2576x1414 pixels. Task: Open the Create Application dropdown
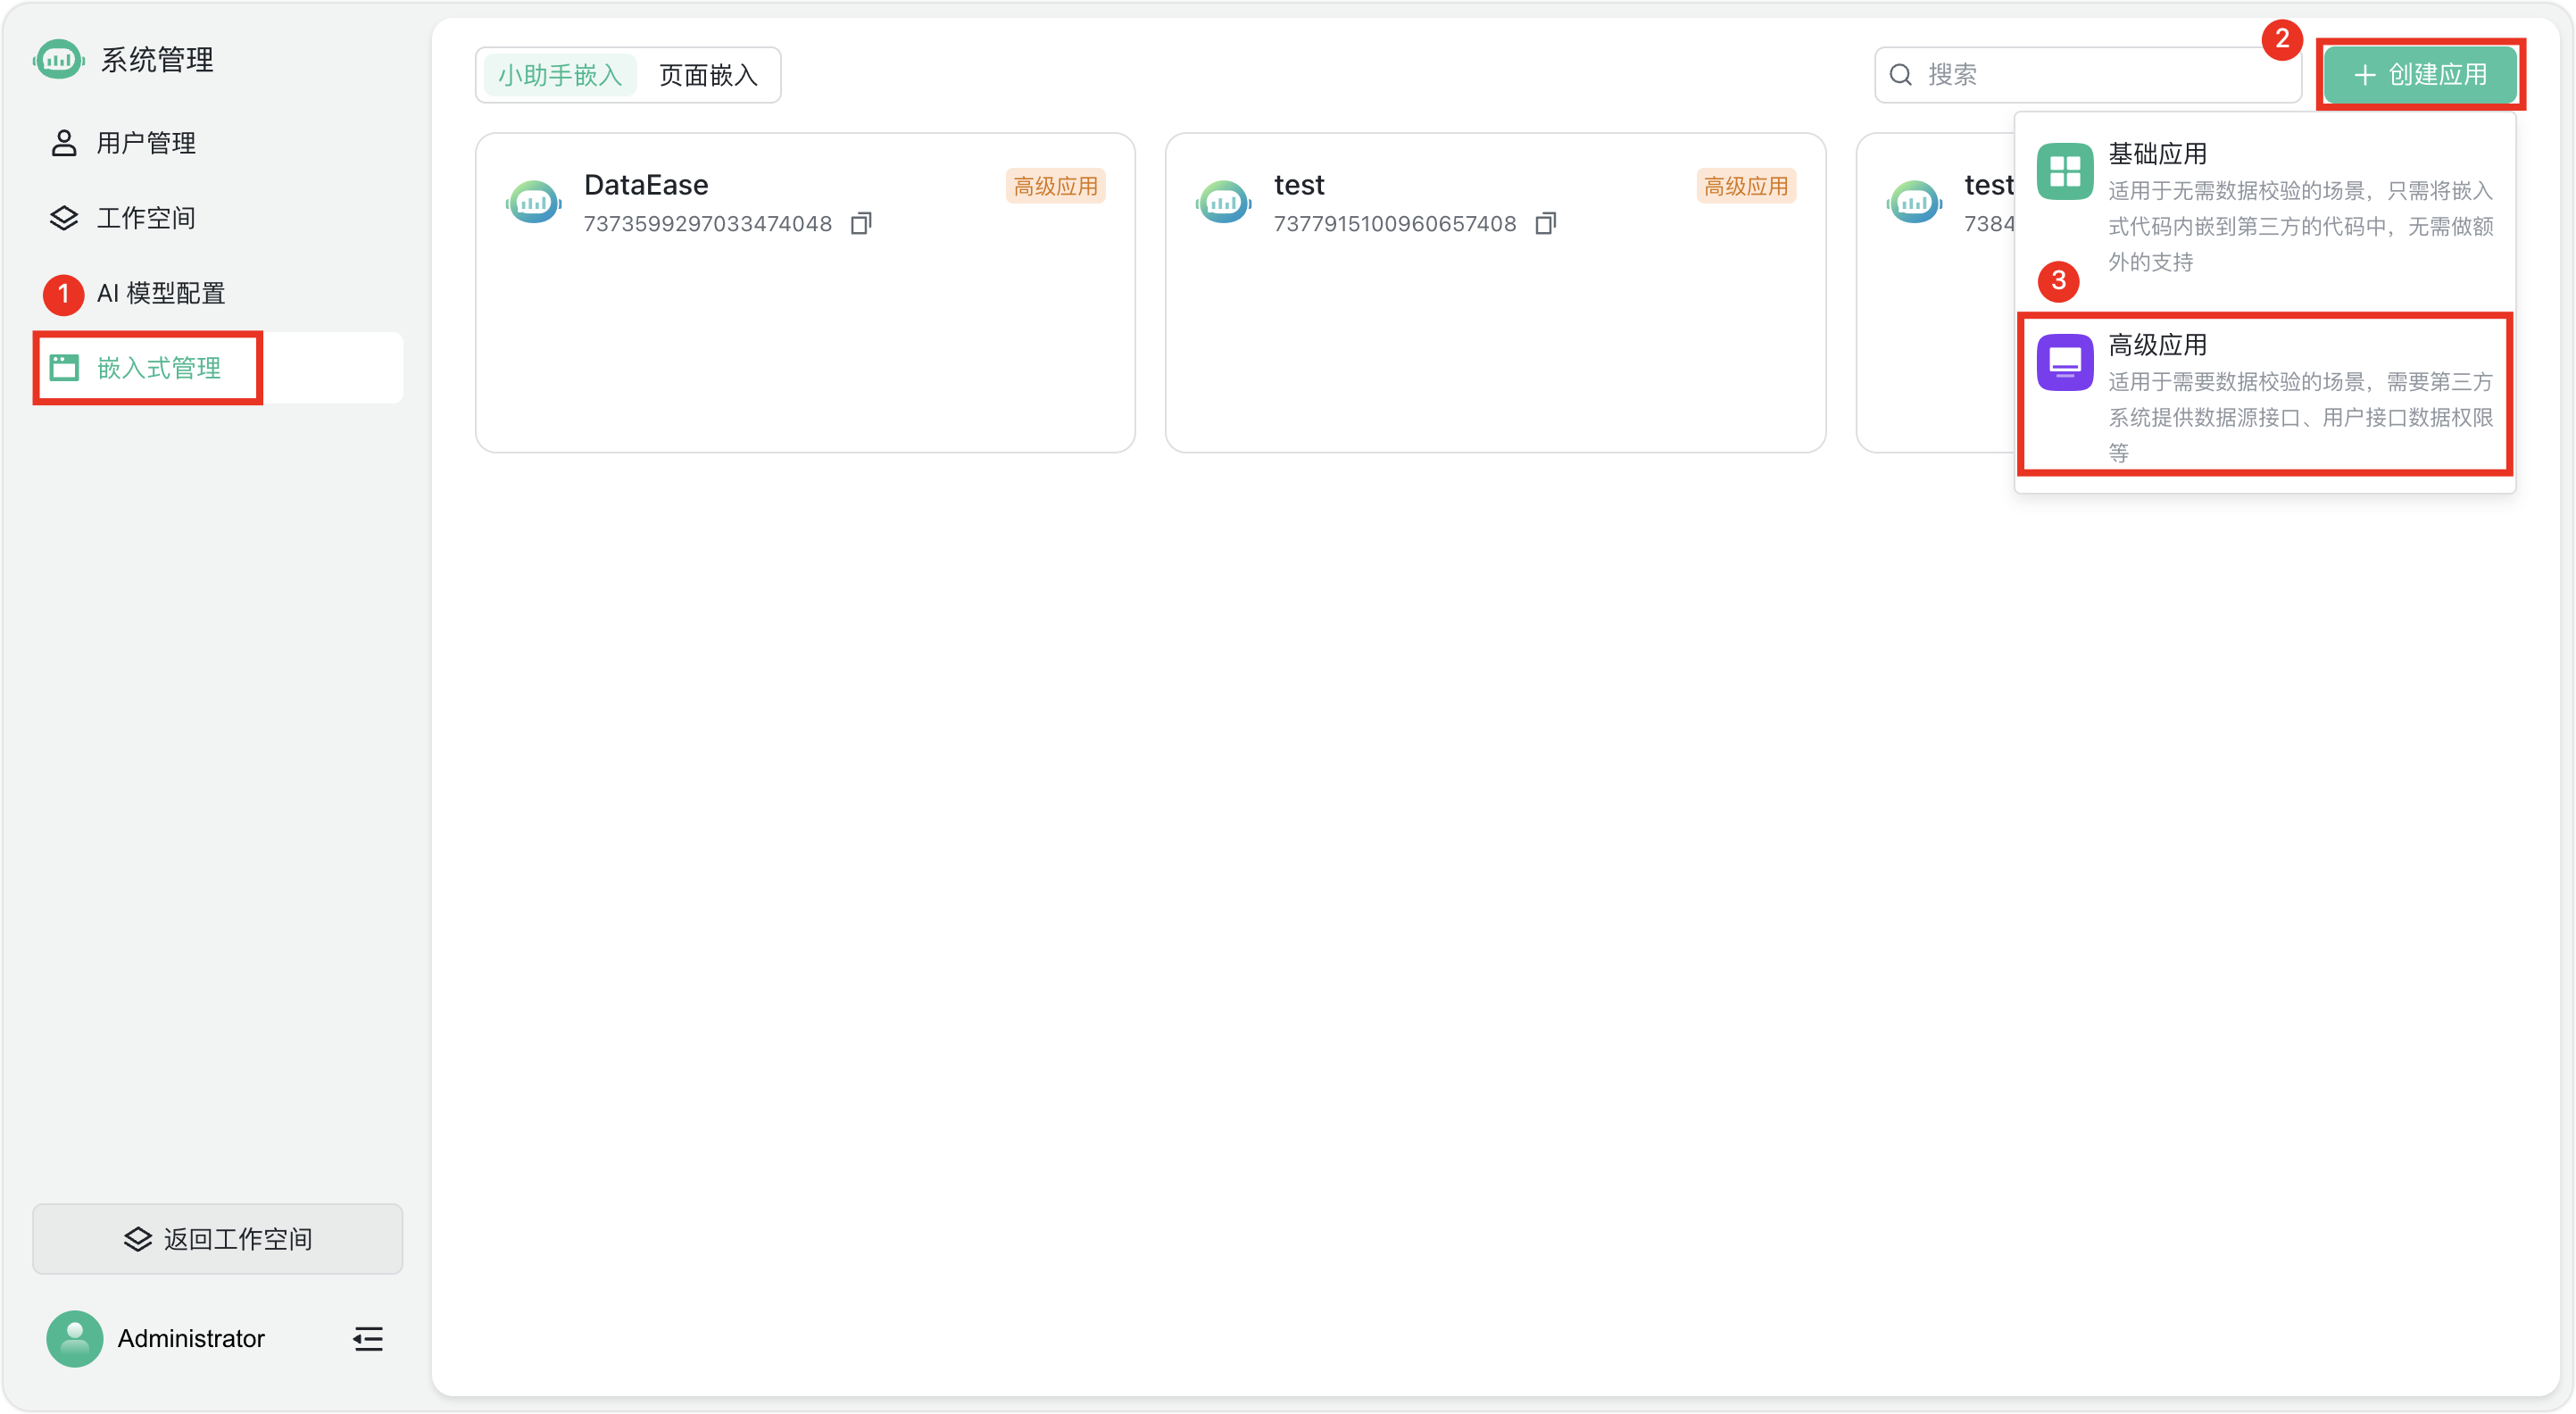tap(2419, 75)
